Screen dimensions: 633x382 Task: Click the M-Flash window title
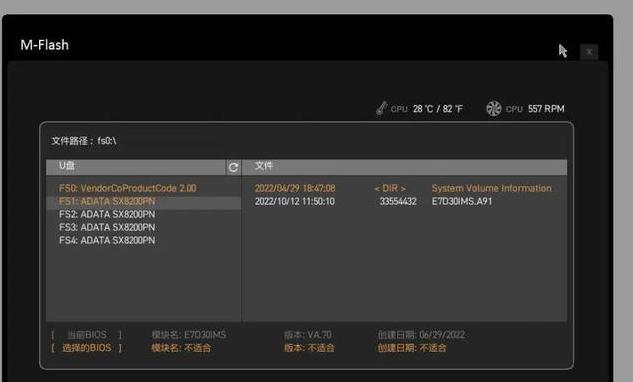(44, 45)
